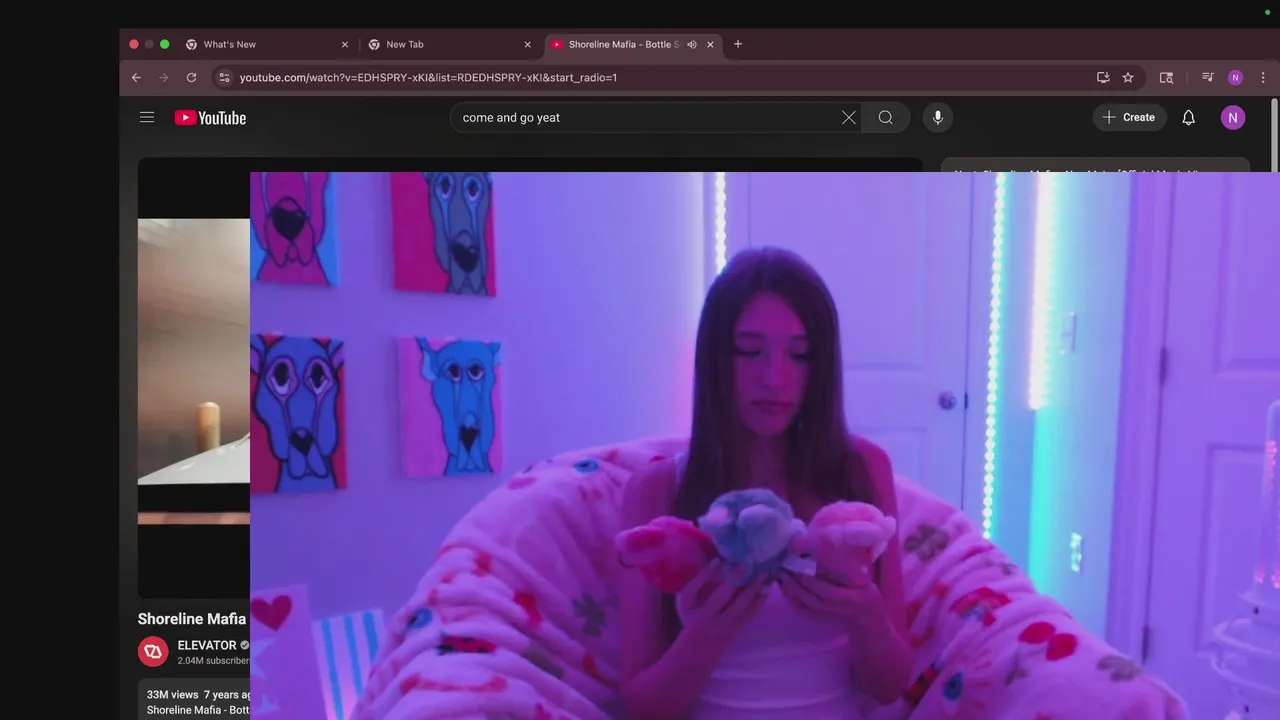Open the Google Lens search icon in toolbar

(1166, 77)
